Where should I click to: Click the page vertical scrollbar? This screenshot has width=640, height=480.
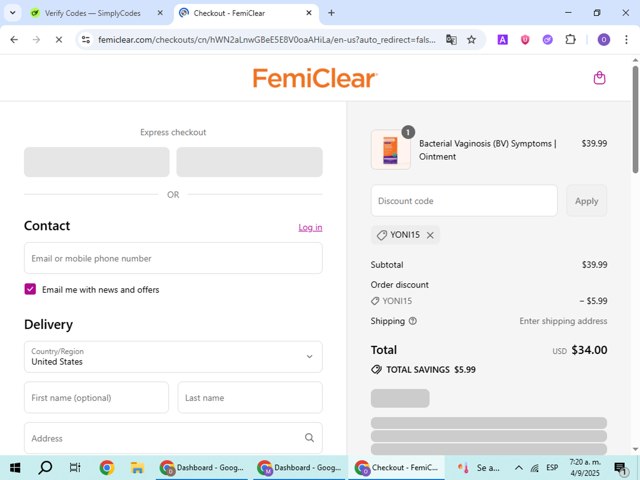635,119
